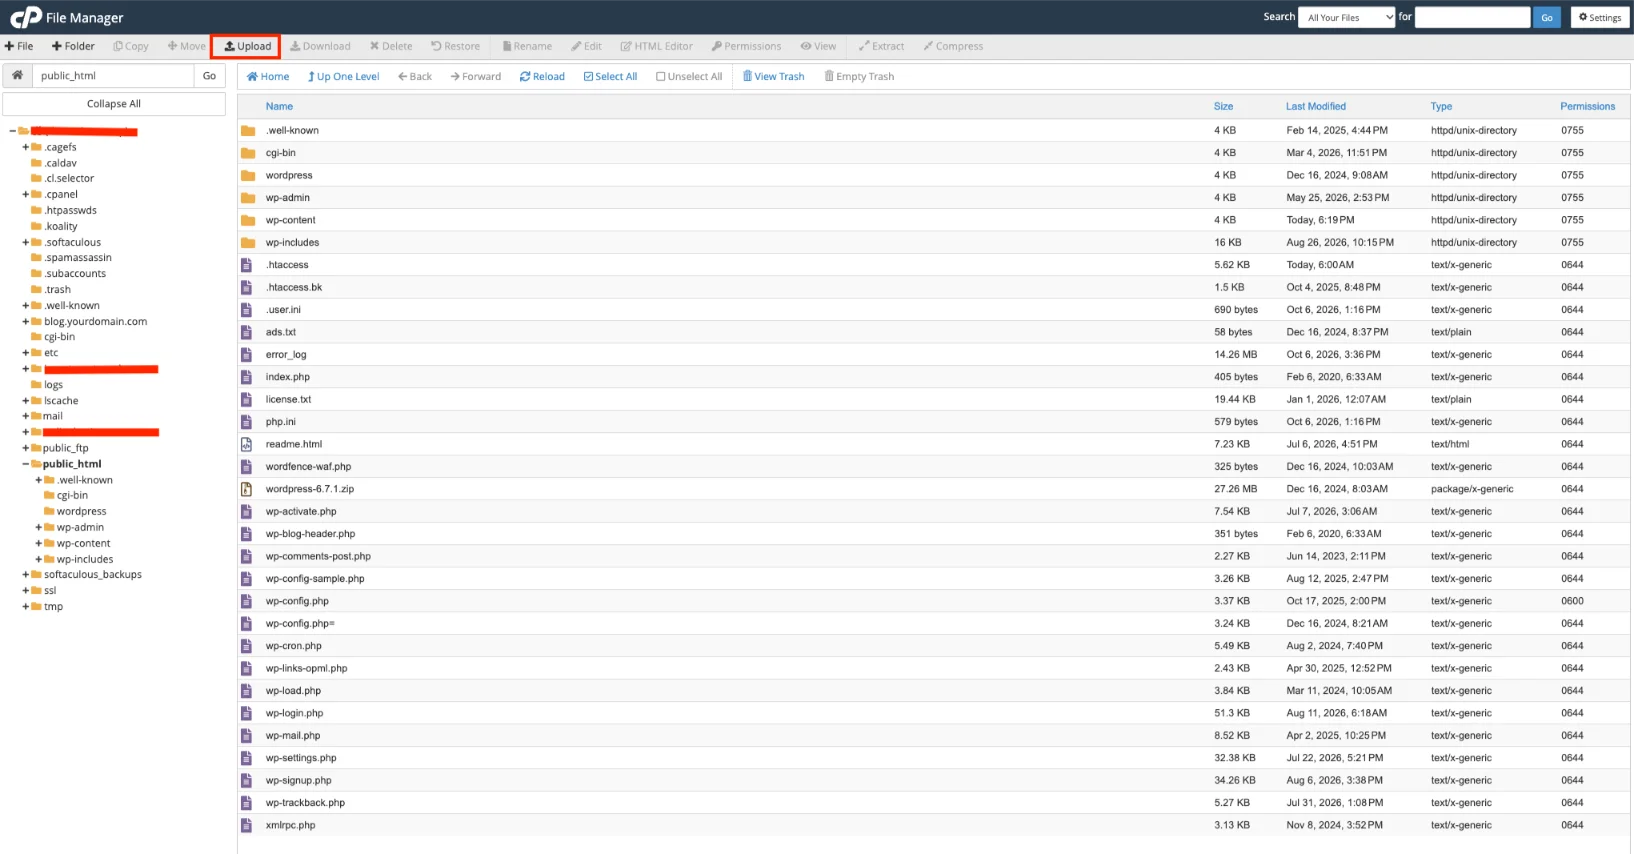Click the wp-content folder icon in file list
This screenshot has height=854, width=1634.
[x=248, y=220]
